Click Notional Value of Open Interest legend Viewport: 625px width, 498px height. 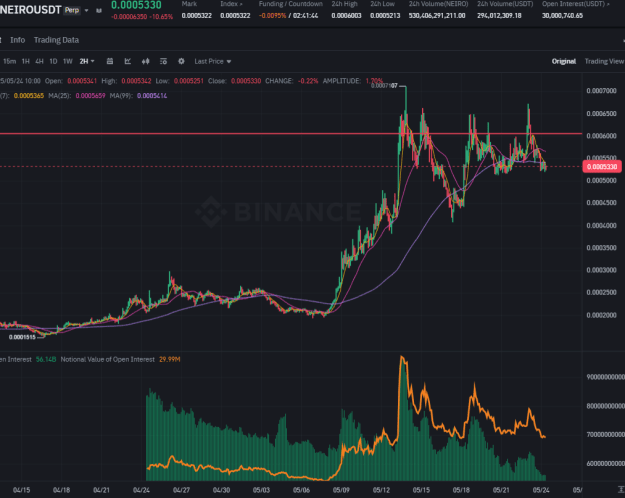tap(107, 360)
